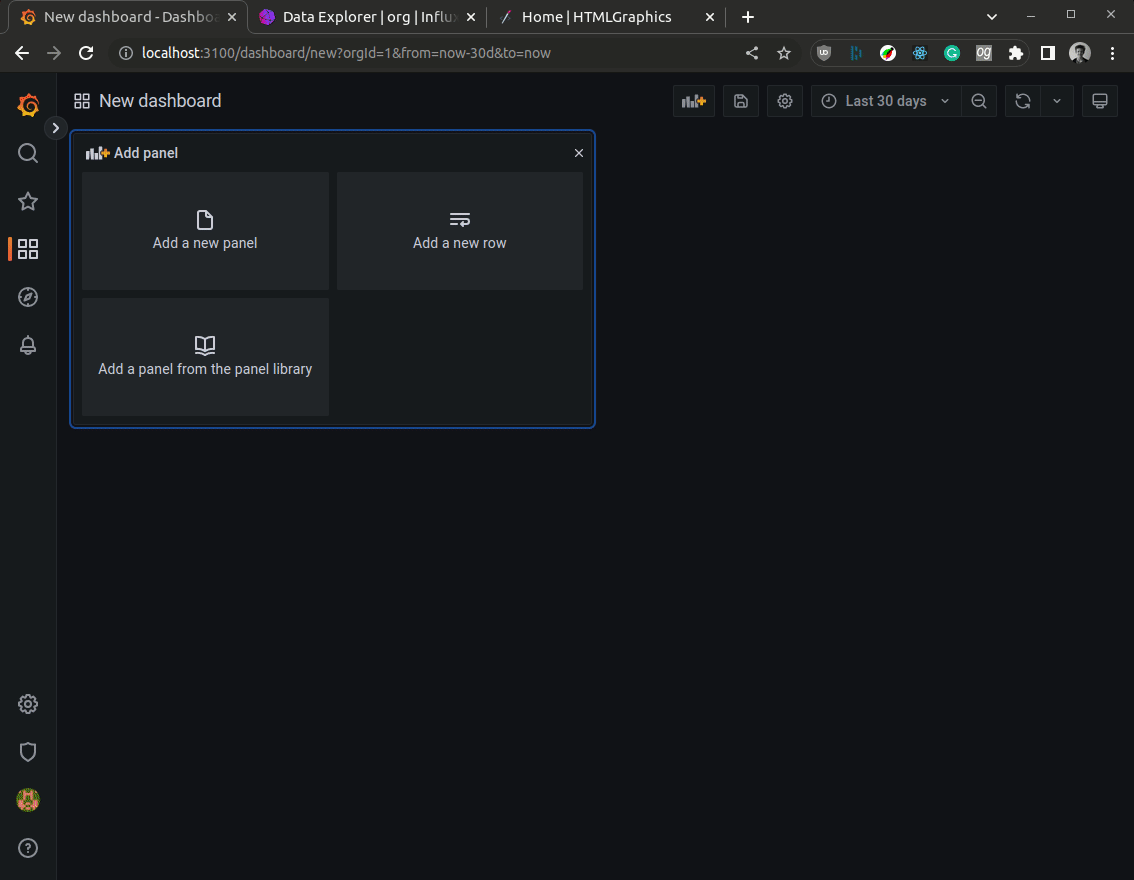This screenshot has height=880, width=1134.
Task: Open the uBlock shield extension
Action: 824,53
